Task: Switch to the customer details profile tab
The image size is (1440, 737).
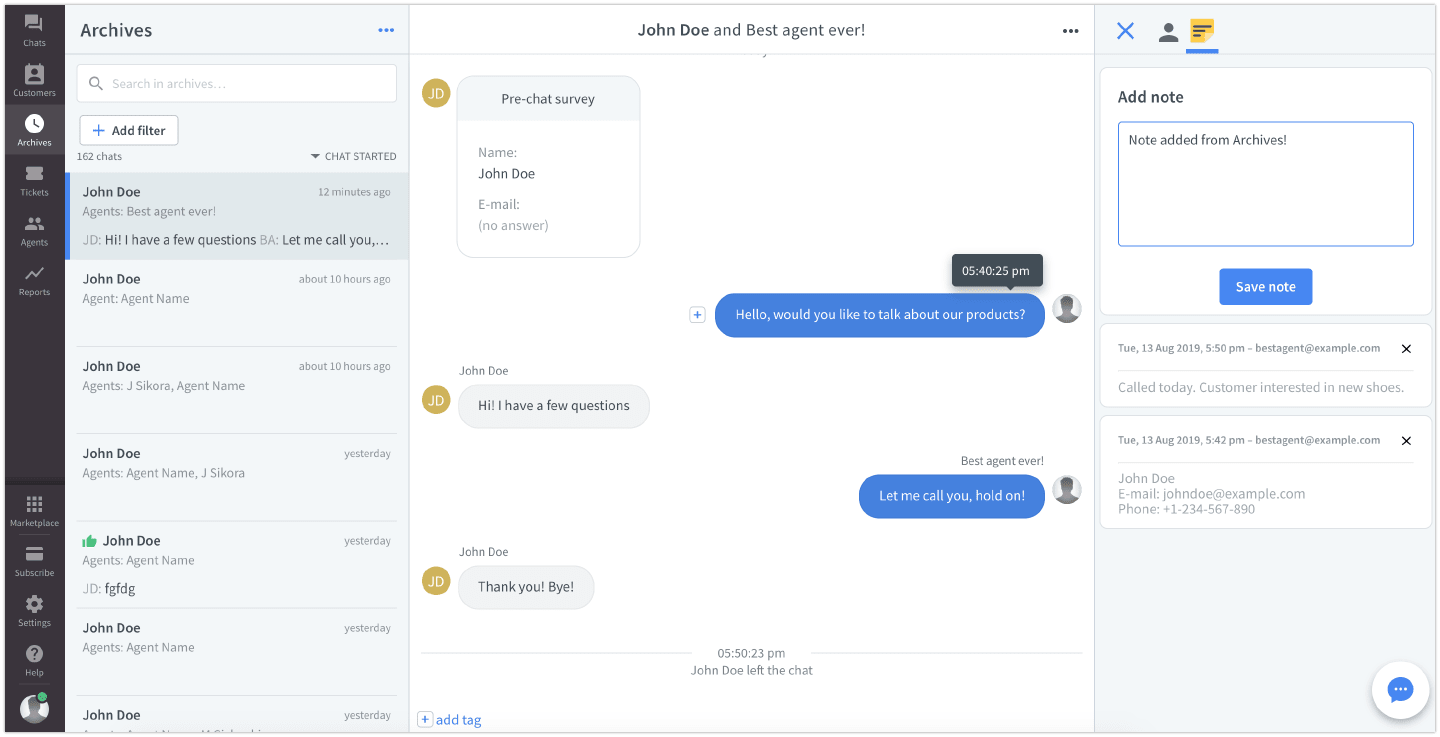Action: coord(1168,31)
